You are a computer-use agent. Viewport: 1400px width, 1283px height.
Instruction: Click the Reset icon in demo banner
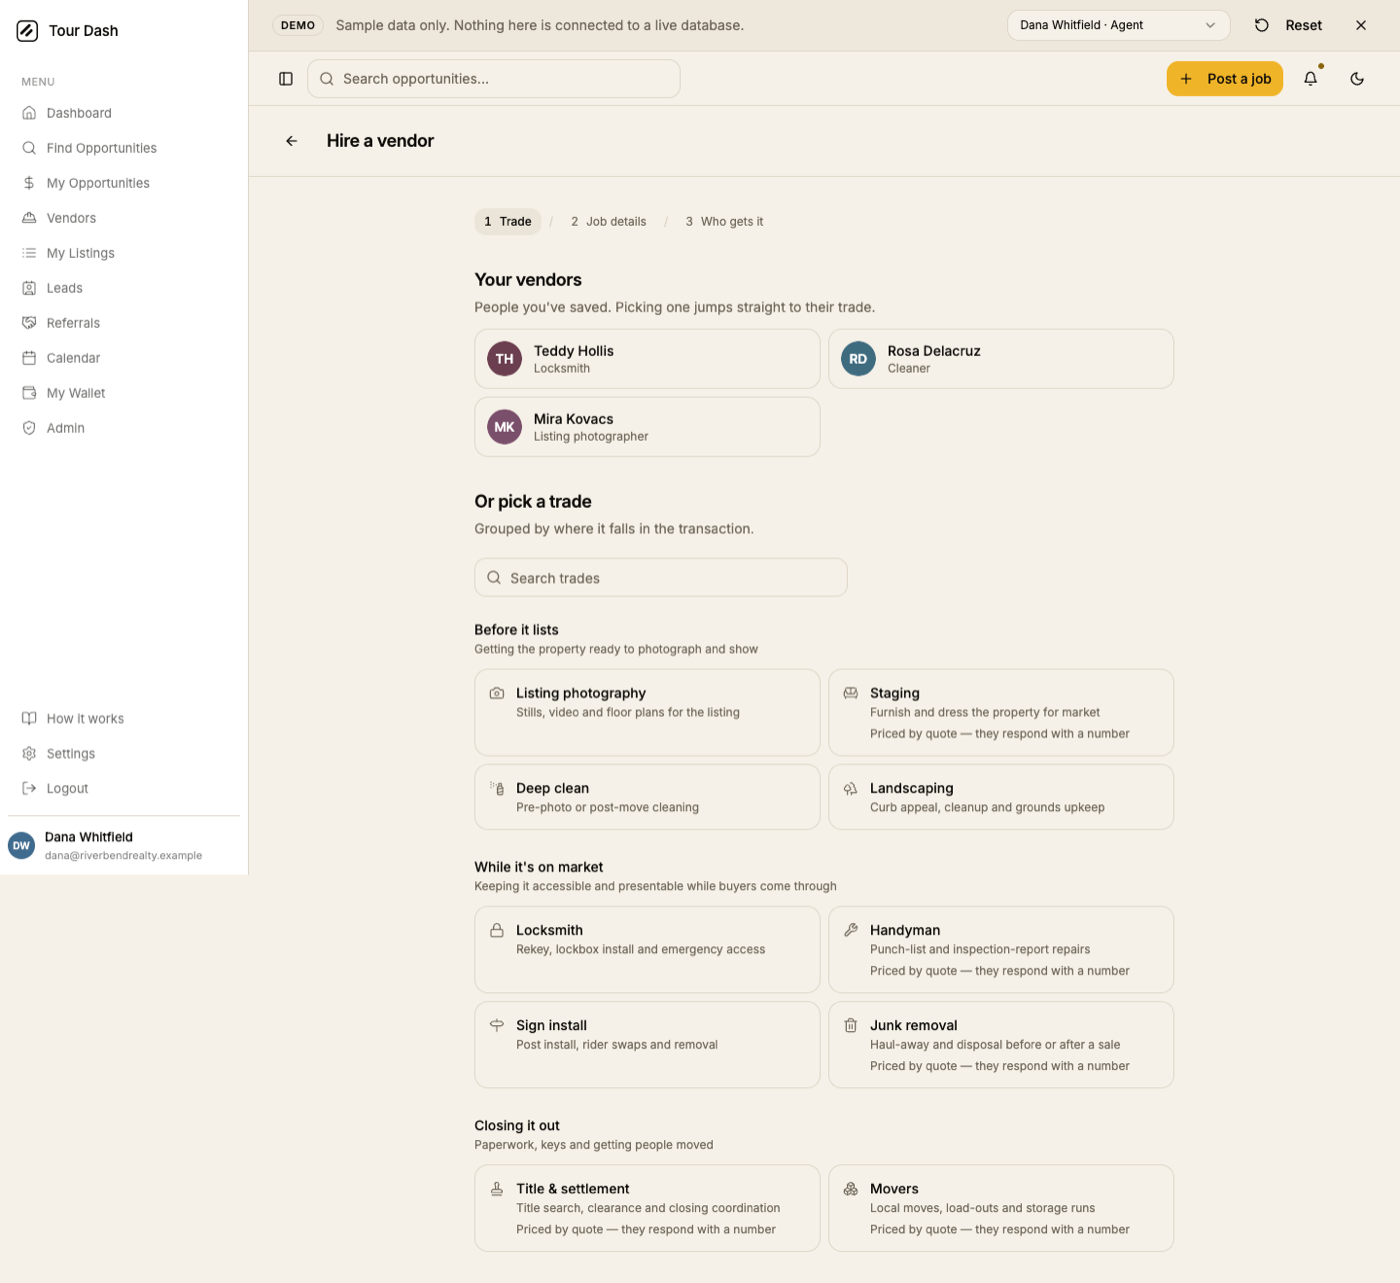pyautogui.click(x=1262, y=25)
